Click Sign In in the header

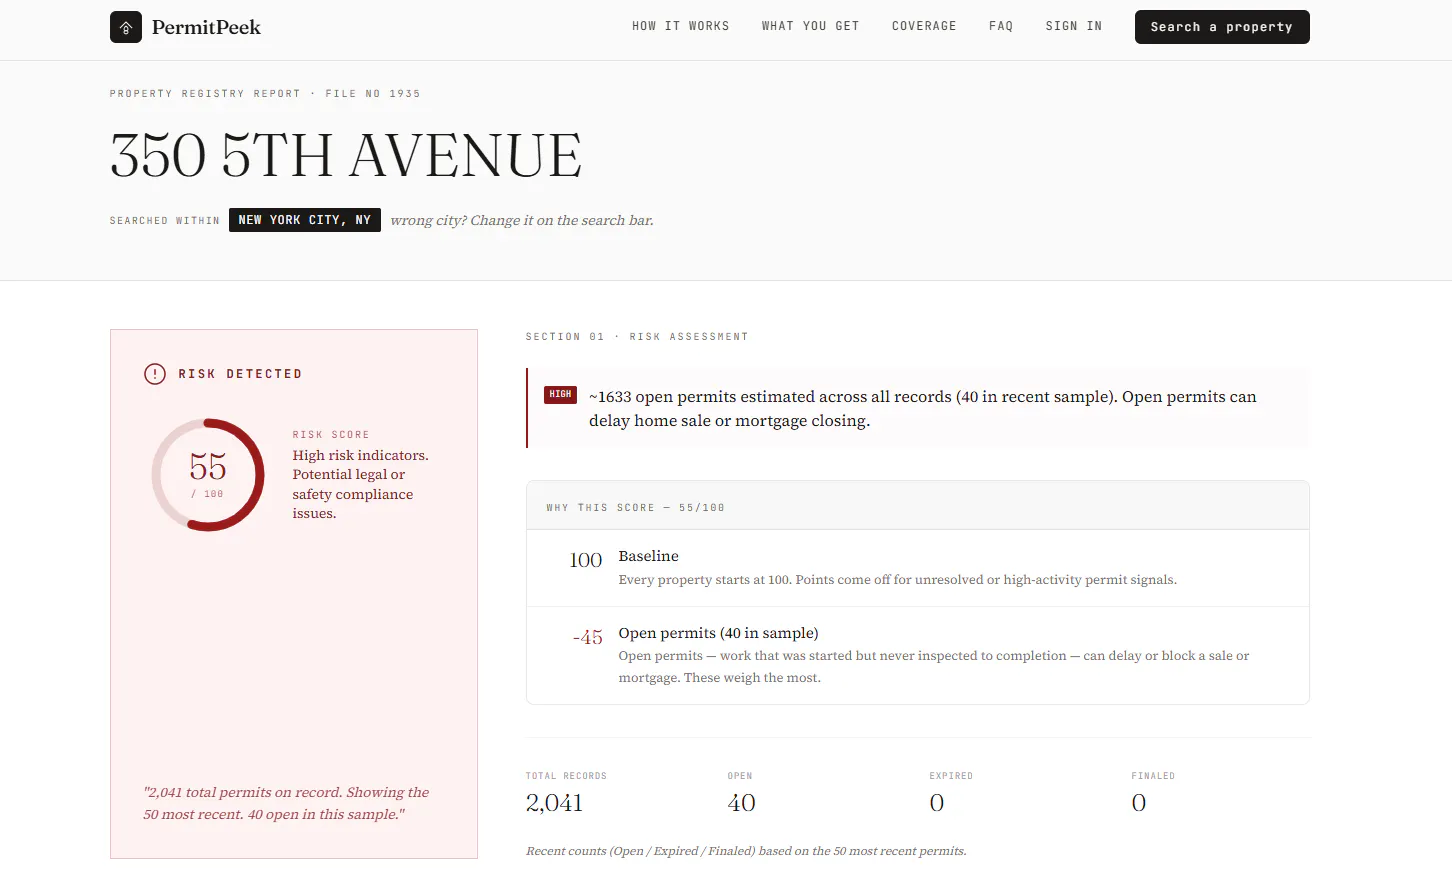point(1074,26)
